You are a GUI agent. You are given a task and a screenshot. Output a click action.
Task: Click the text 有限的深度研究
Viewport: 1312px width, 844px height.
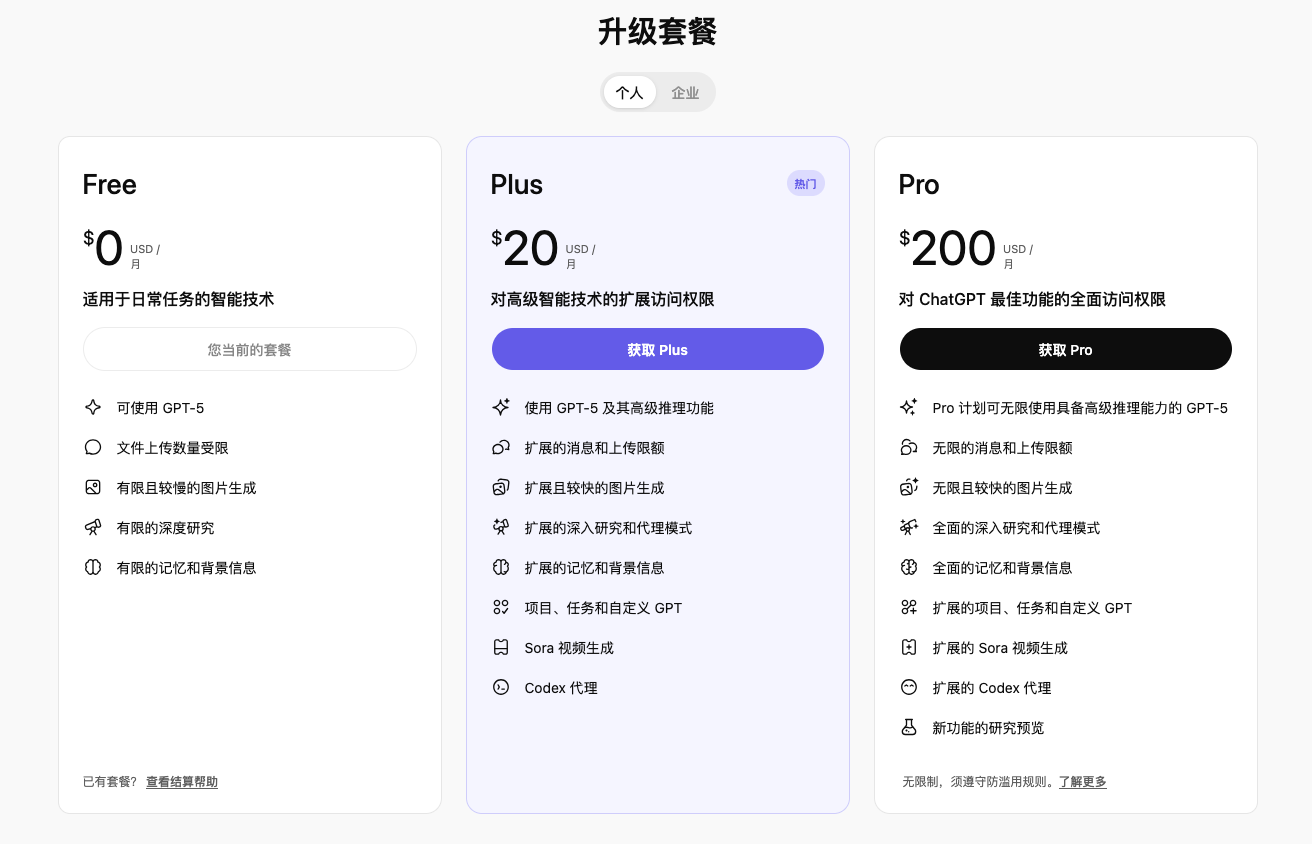[x=166, y=528]
